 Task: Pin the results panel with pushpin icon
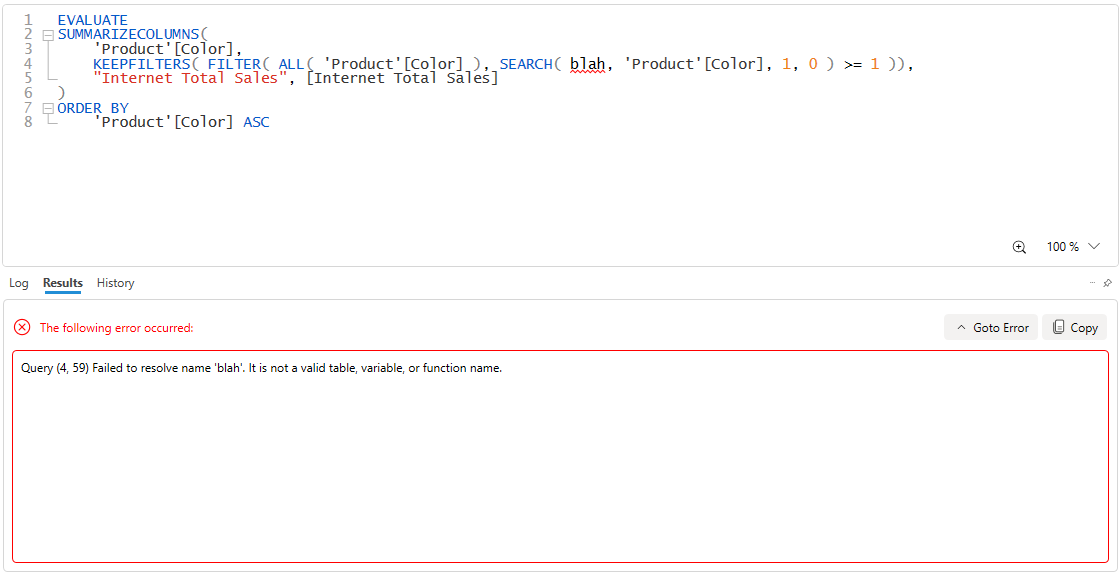[1107, 283]
